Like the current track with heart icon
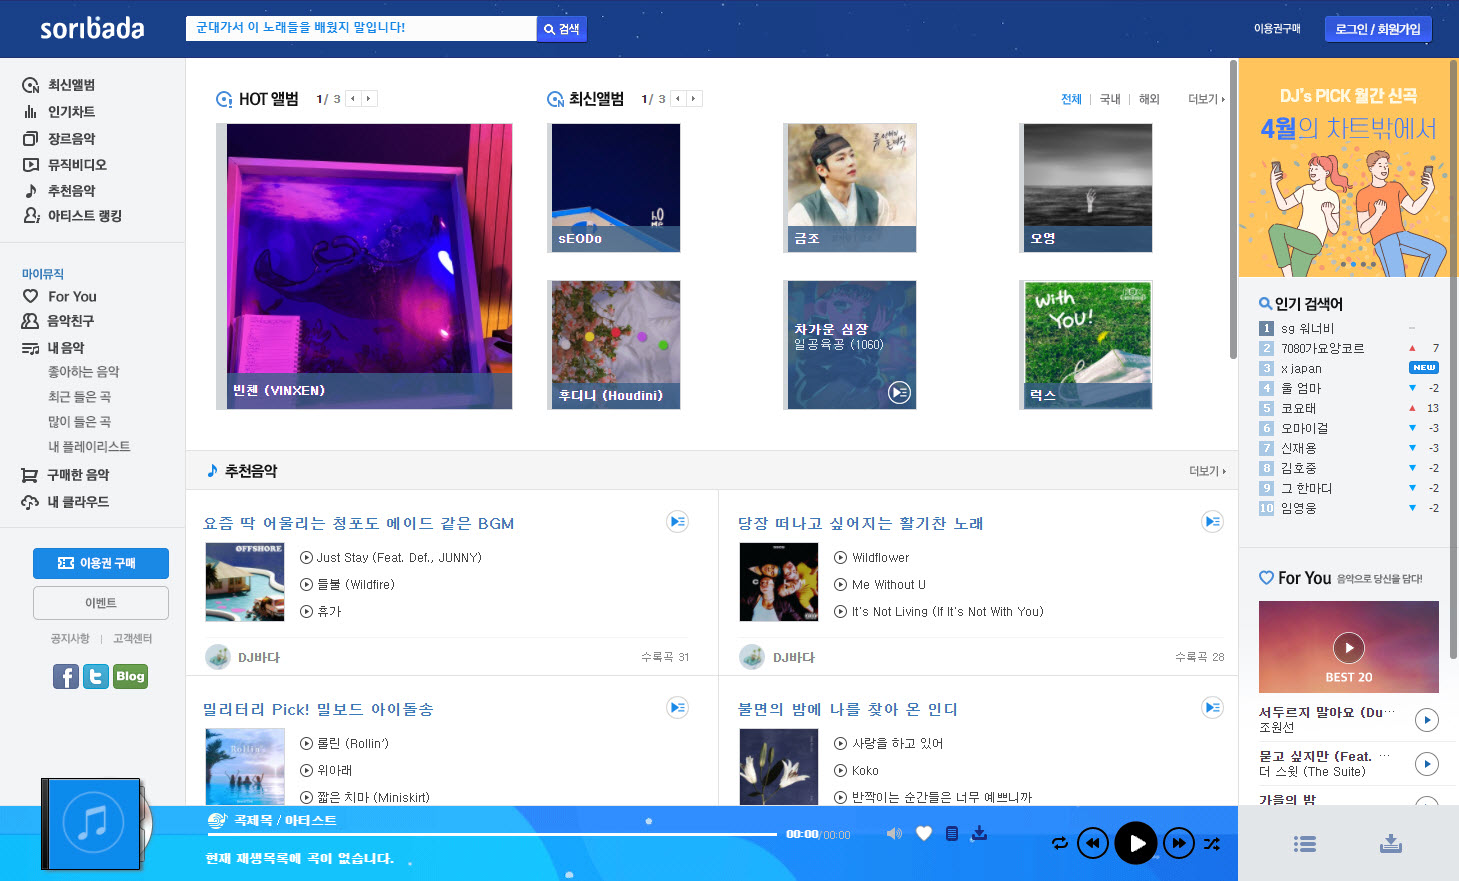This screenshot has height=881, width=1459. click(x=924, y=833)
